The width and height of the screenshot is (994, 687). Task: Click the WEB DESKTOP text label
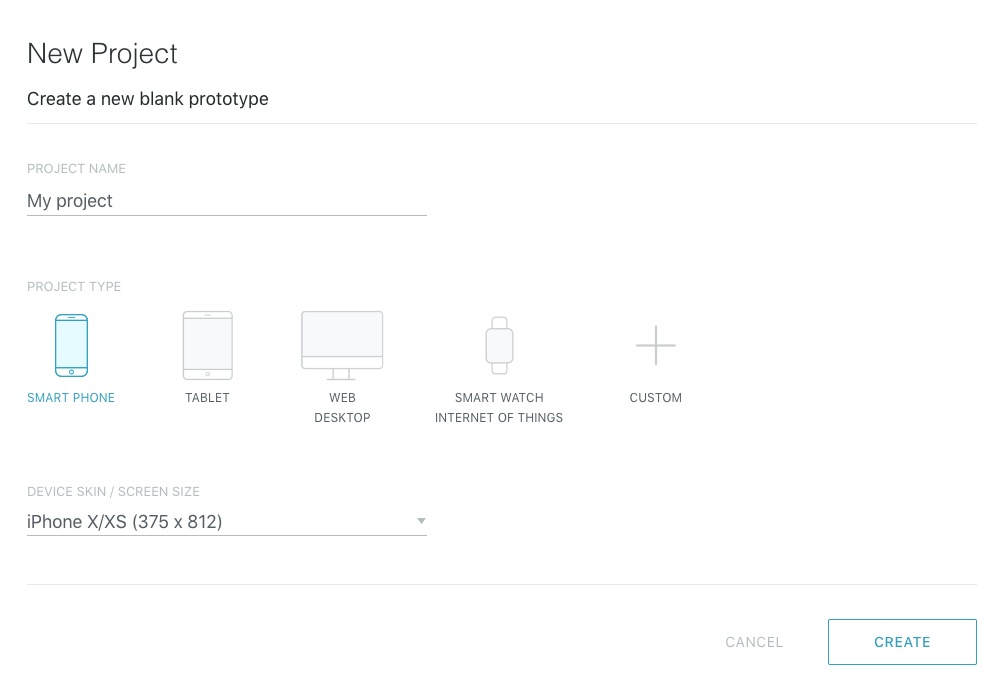[342, 408]
